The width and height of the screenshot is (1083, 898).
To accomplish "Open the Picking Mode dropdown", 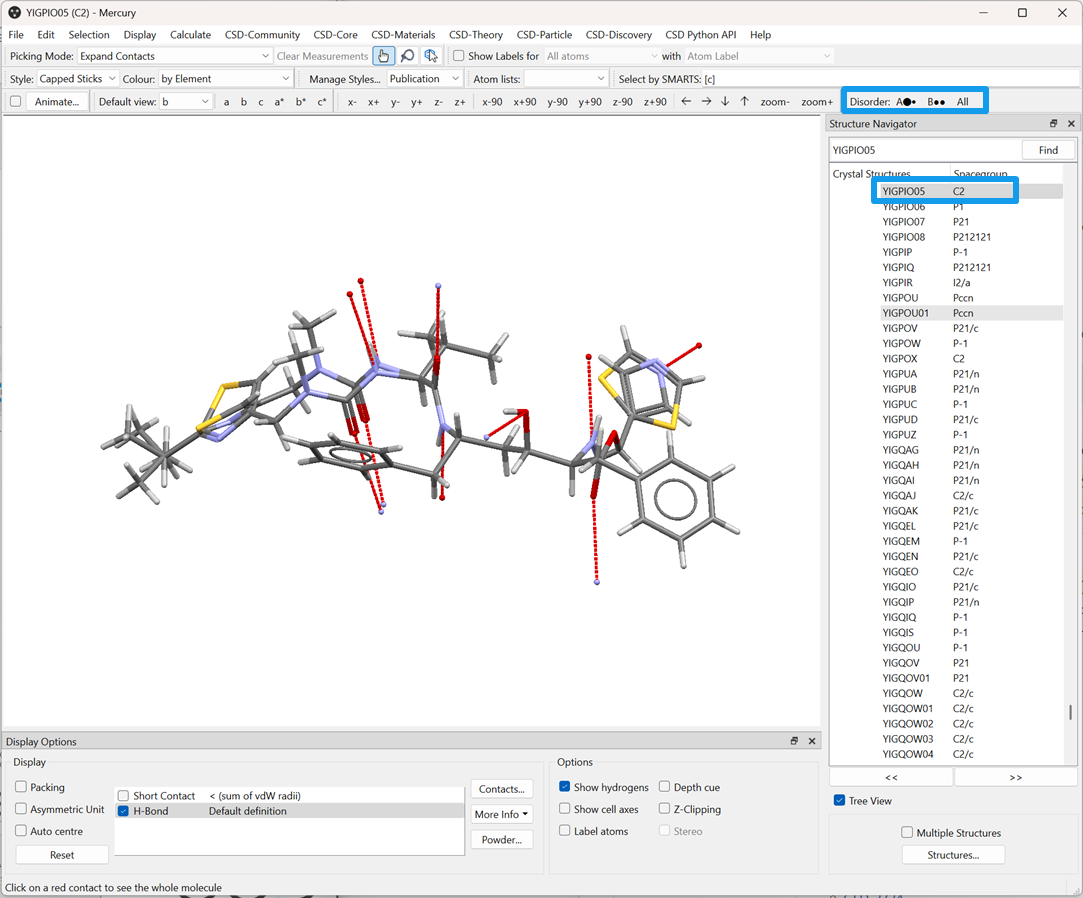I will (174, 56).
